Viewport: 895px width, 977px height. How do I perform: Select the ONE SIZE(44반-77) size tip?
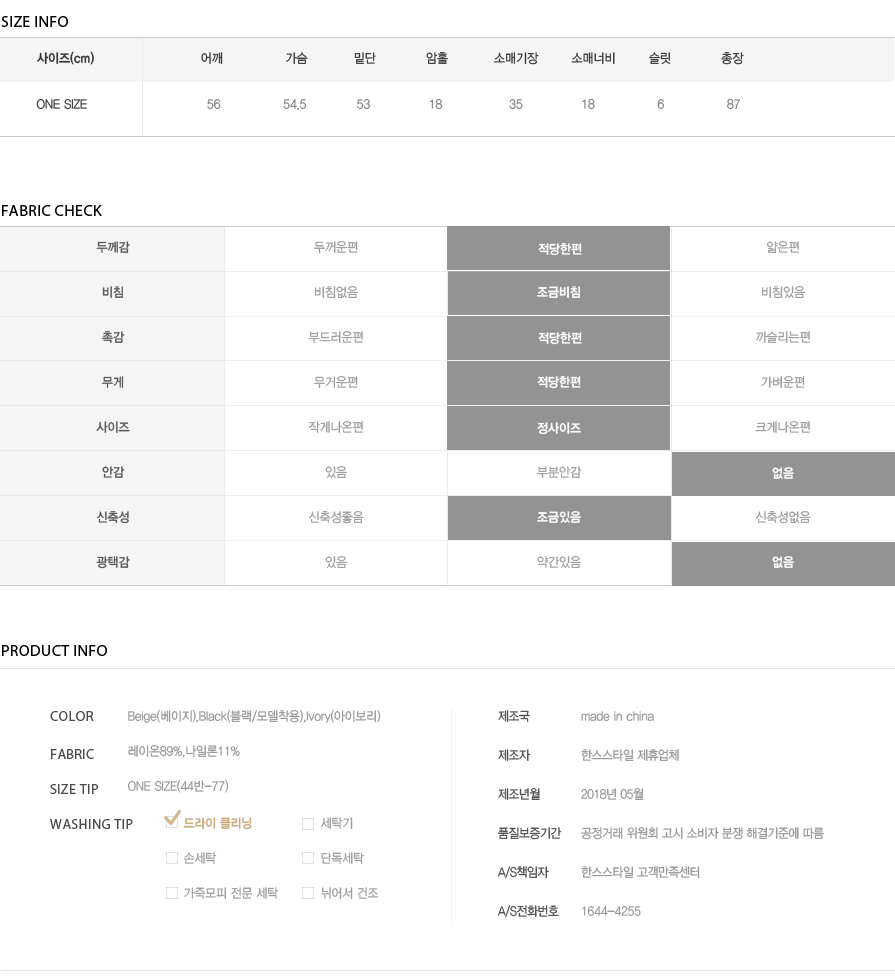click(x=178, y=786)
